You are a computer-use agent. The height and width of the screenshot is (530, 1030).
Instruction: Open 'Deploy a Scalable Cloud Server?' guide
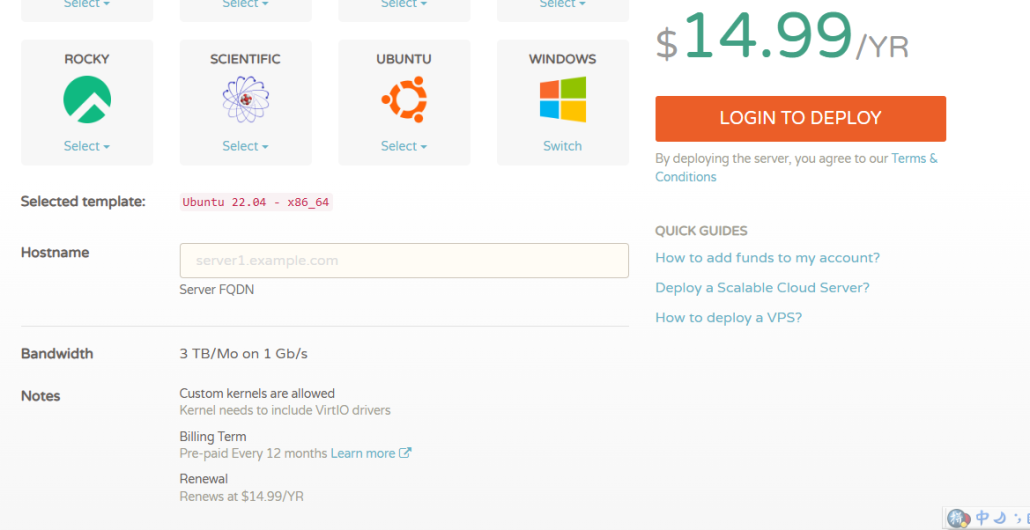(762, 288)
